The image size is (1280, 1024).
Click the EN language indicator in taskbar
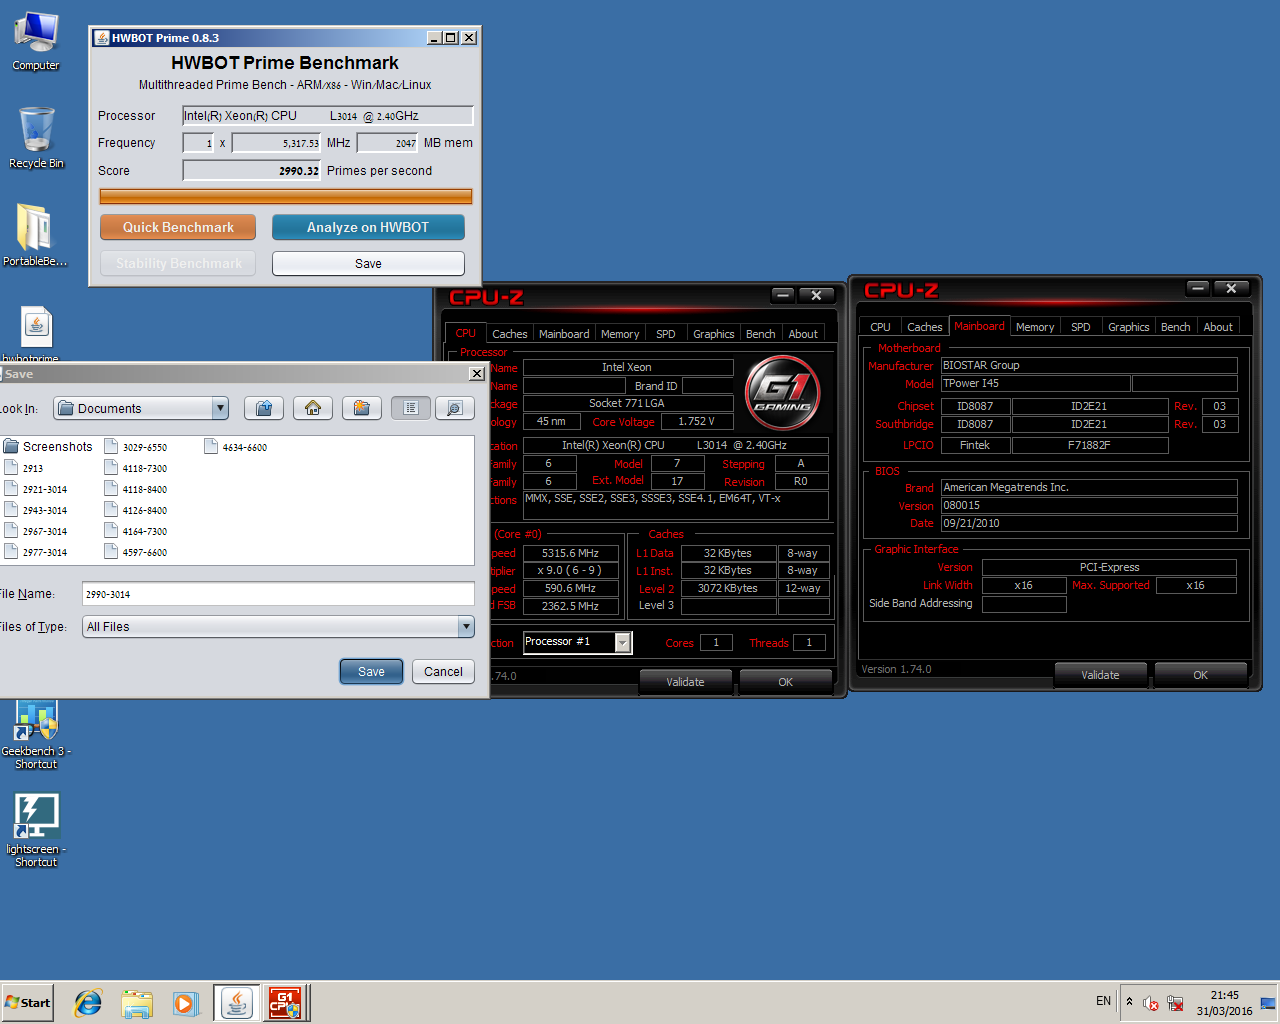pyautogui.click(x=1103, y=1001)
